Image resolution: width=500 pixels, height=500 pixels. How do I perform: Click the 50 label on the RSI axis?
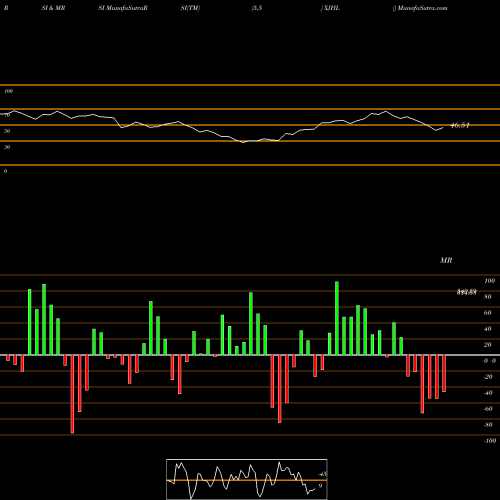[x=7, y=131]
